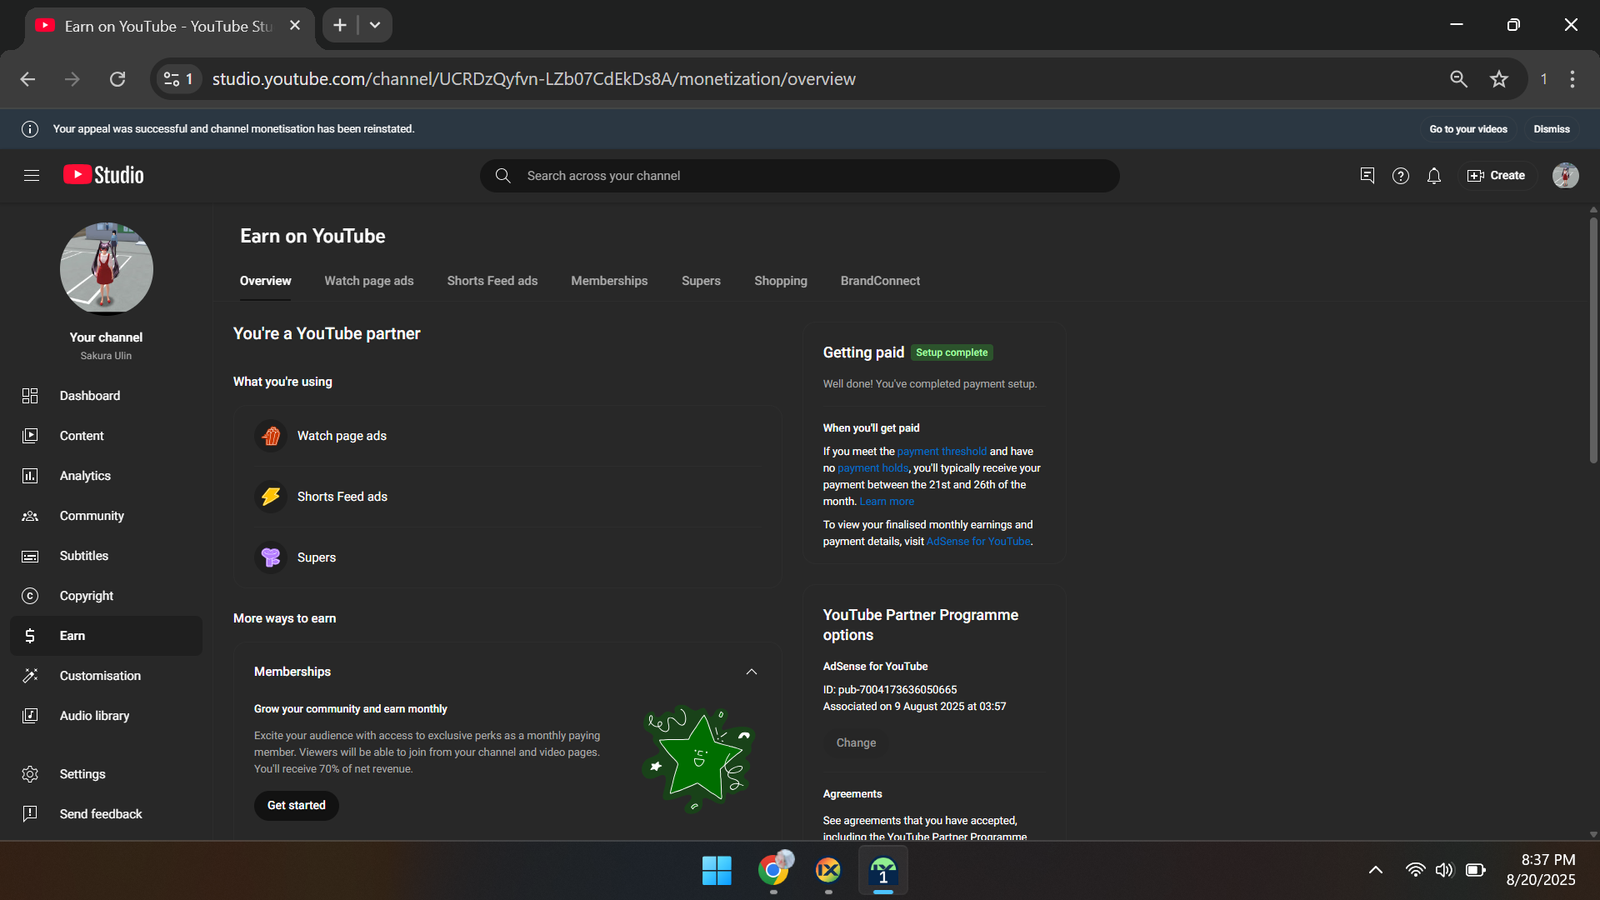Open the Wi-Fi network tray icon
This screenshot has height=900, width=1600.
(x=1415, y=870)
